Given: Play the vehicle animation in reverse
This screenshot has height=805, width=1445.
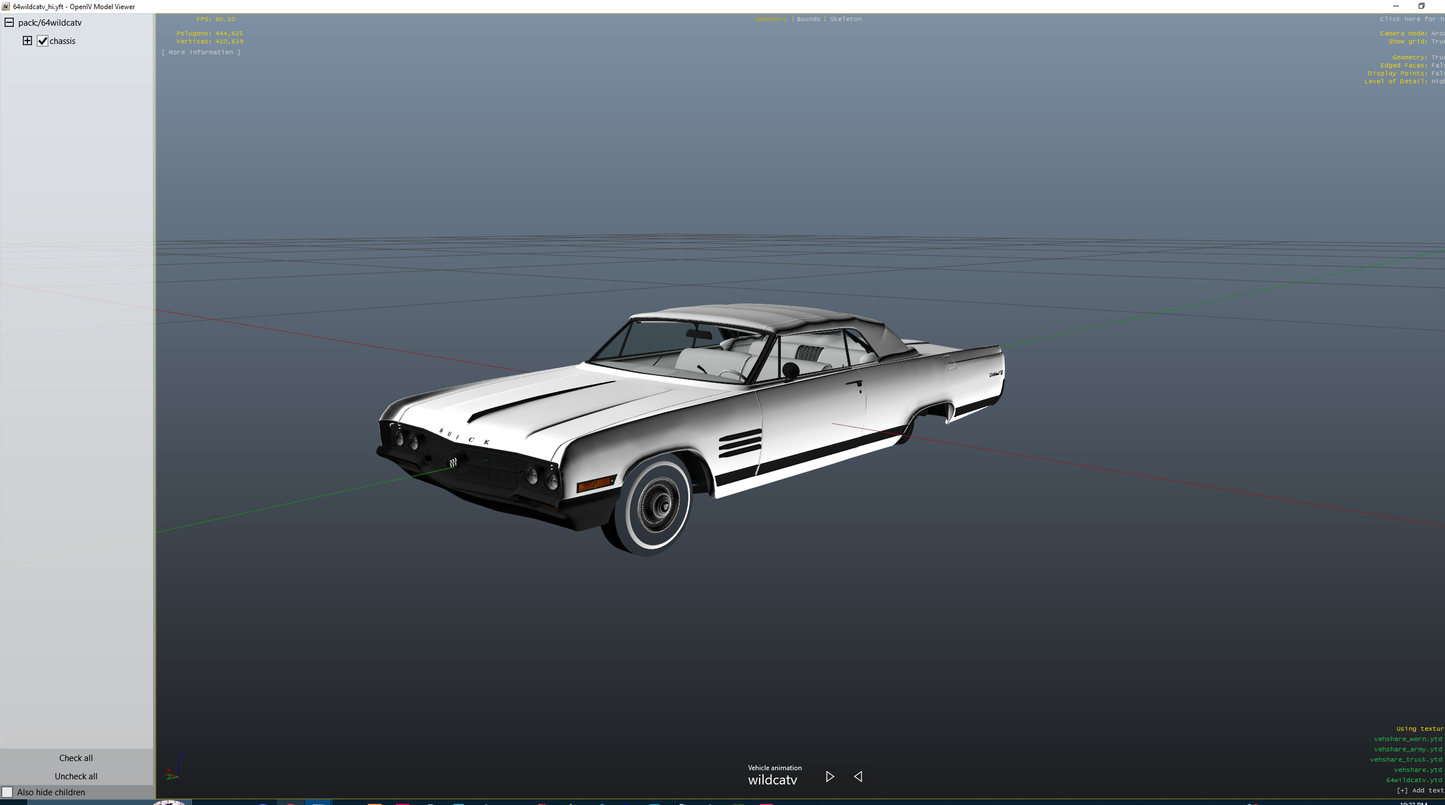Looking at the screenshot, I should (857, 776).
